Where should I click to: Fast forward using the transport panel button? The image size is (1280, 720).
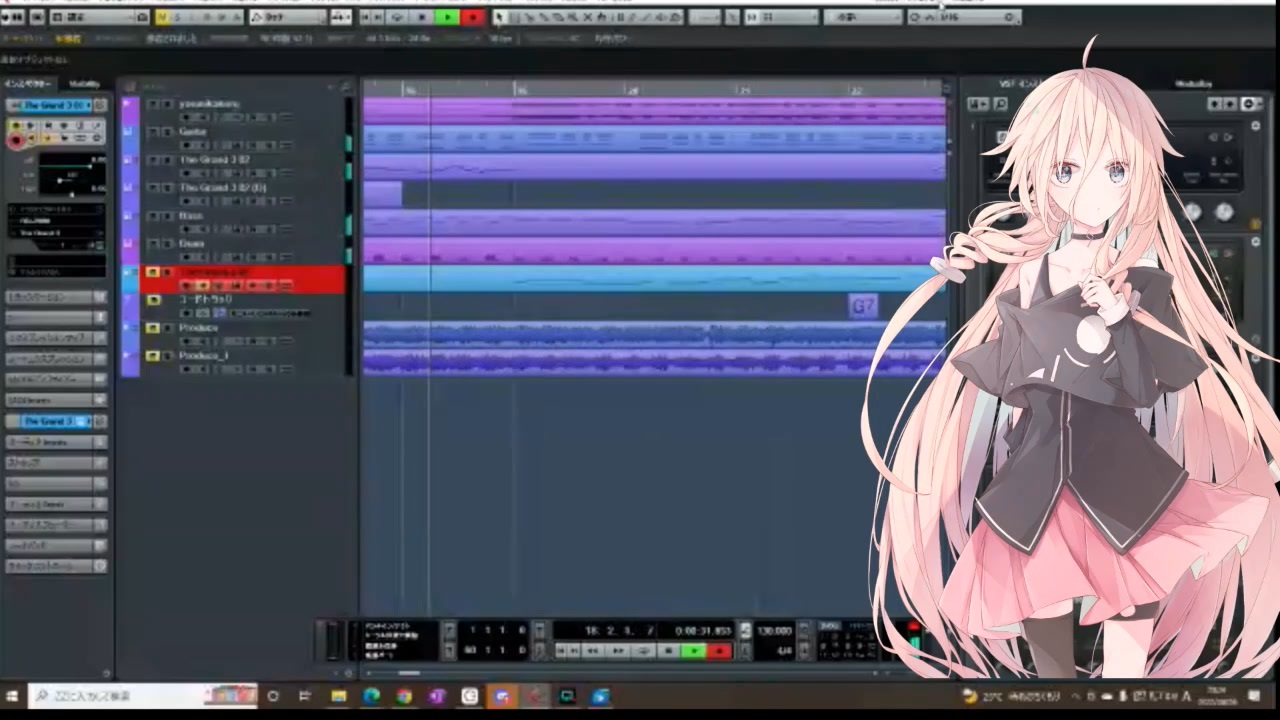pos(618,651)
